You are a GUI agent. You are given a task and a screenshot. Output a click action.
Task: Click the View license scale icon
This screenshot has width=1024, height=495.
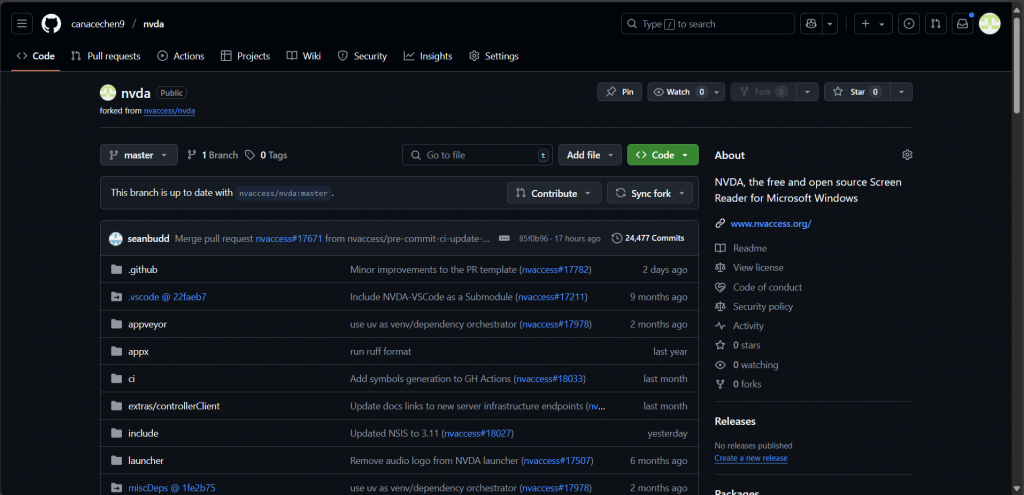coord(720,268)
